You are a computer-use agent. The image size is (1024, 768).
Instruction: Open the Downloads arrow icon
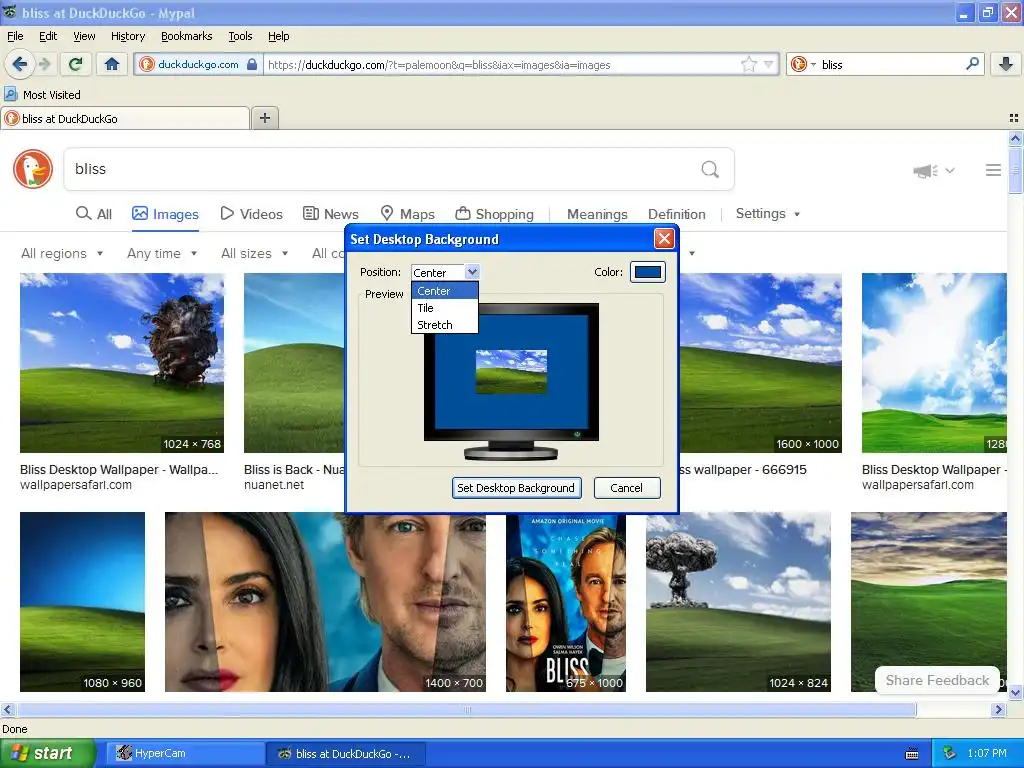[x=1006, y=64]
